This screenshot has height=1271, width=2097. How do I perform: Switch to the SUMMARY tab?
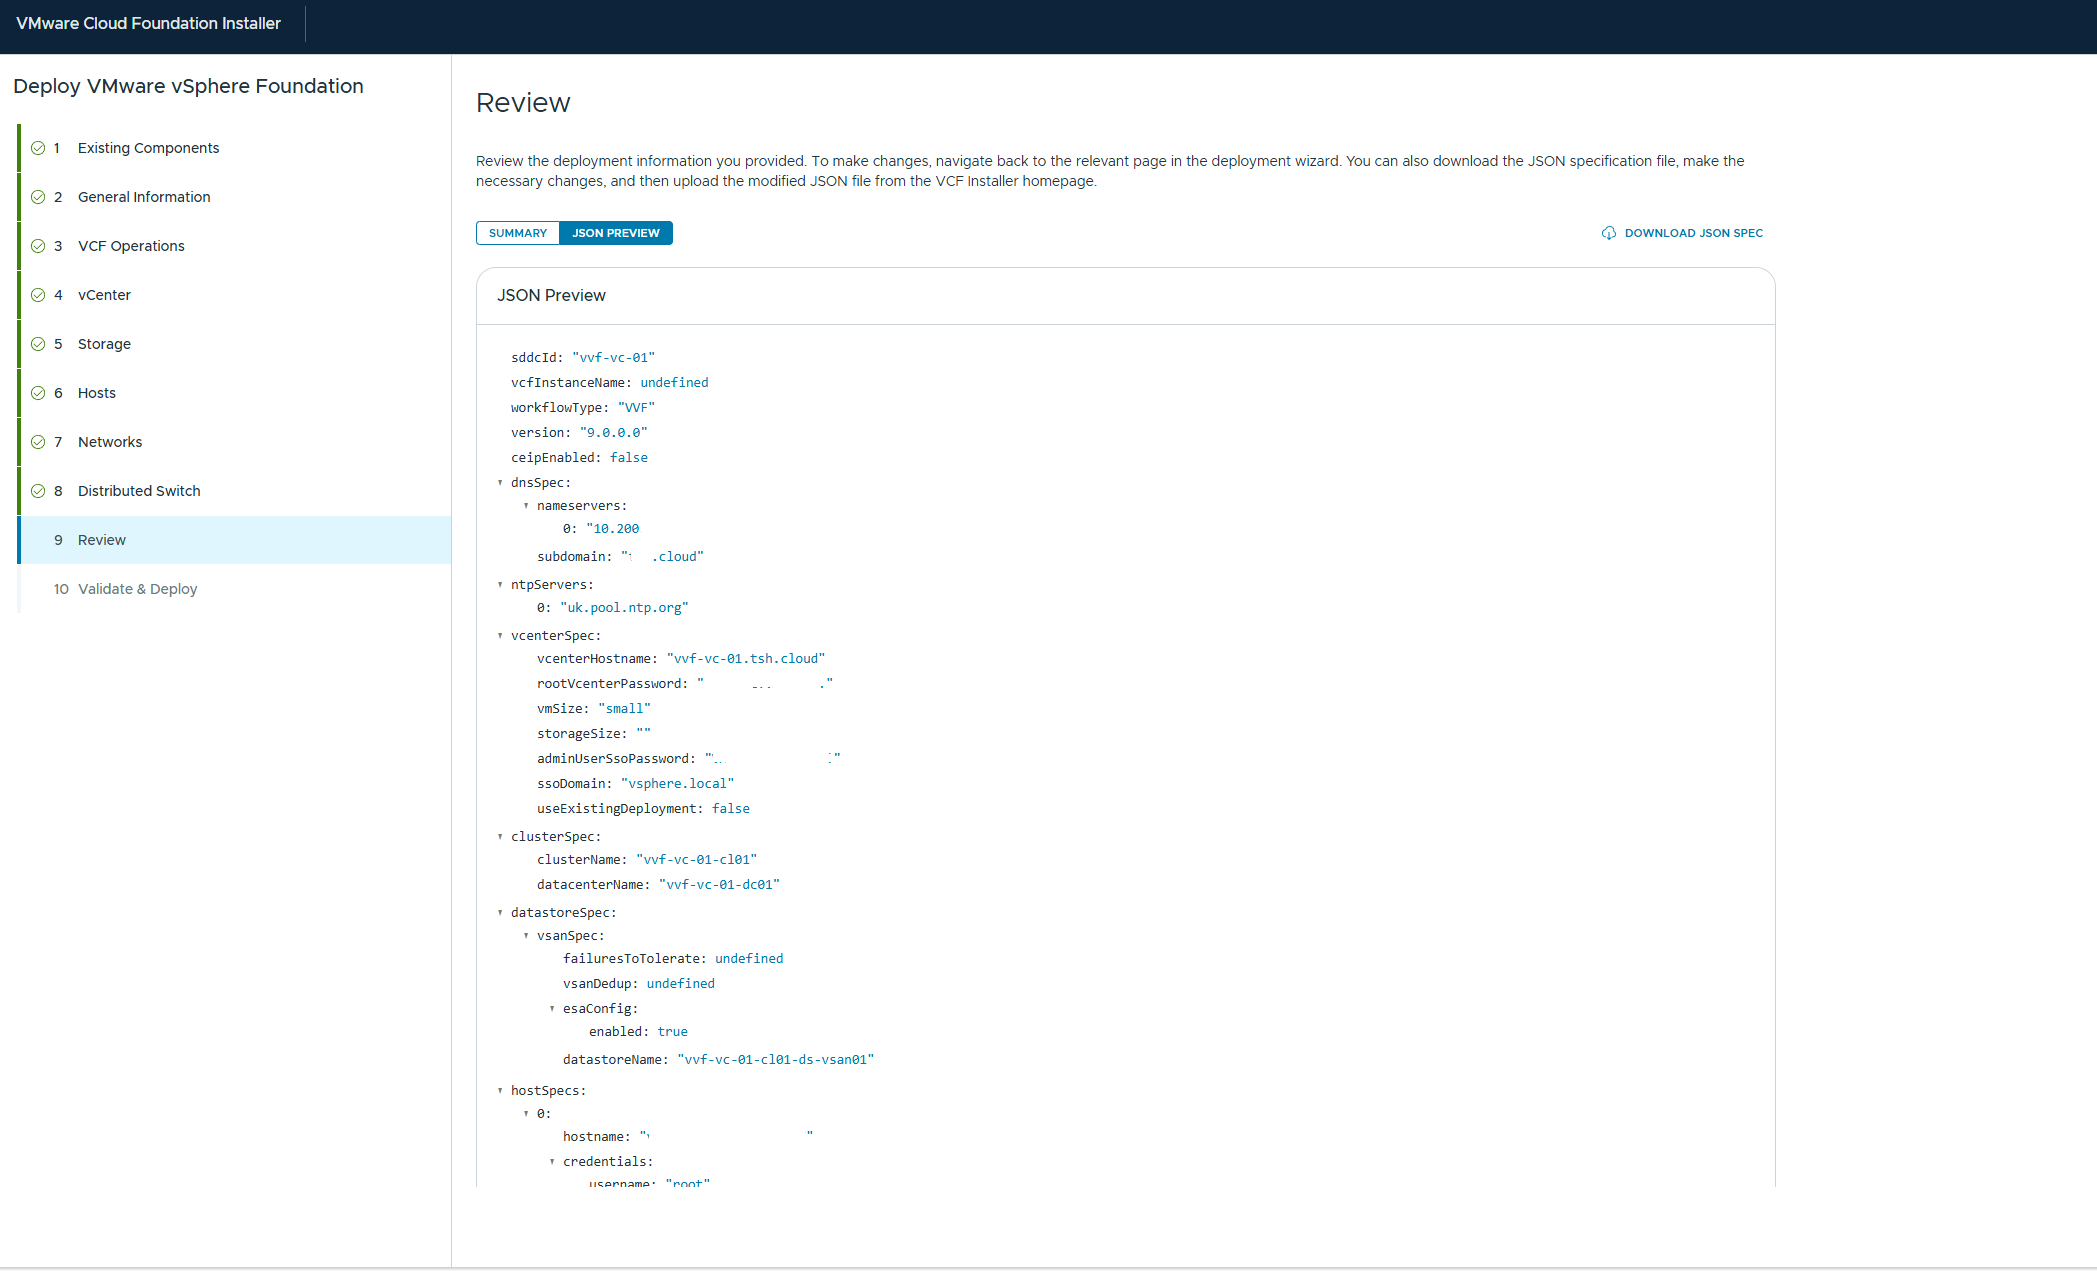coord(517,233)
